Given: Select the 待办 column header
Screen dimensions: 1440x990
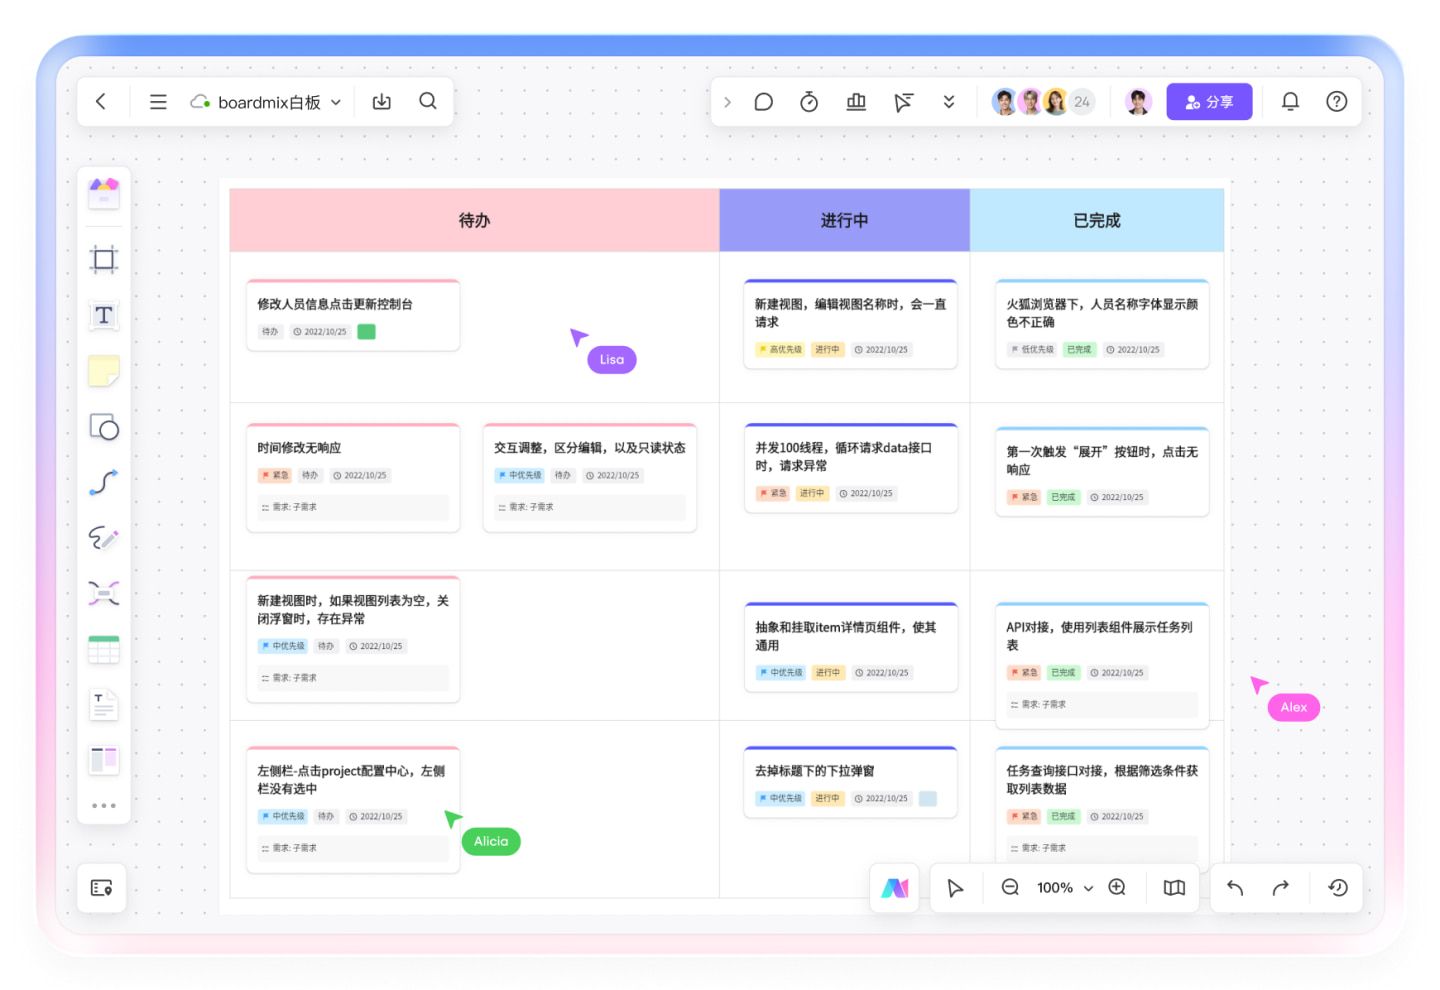Looking at the screenshot, I should [474, 220].
